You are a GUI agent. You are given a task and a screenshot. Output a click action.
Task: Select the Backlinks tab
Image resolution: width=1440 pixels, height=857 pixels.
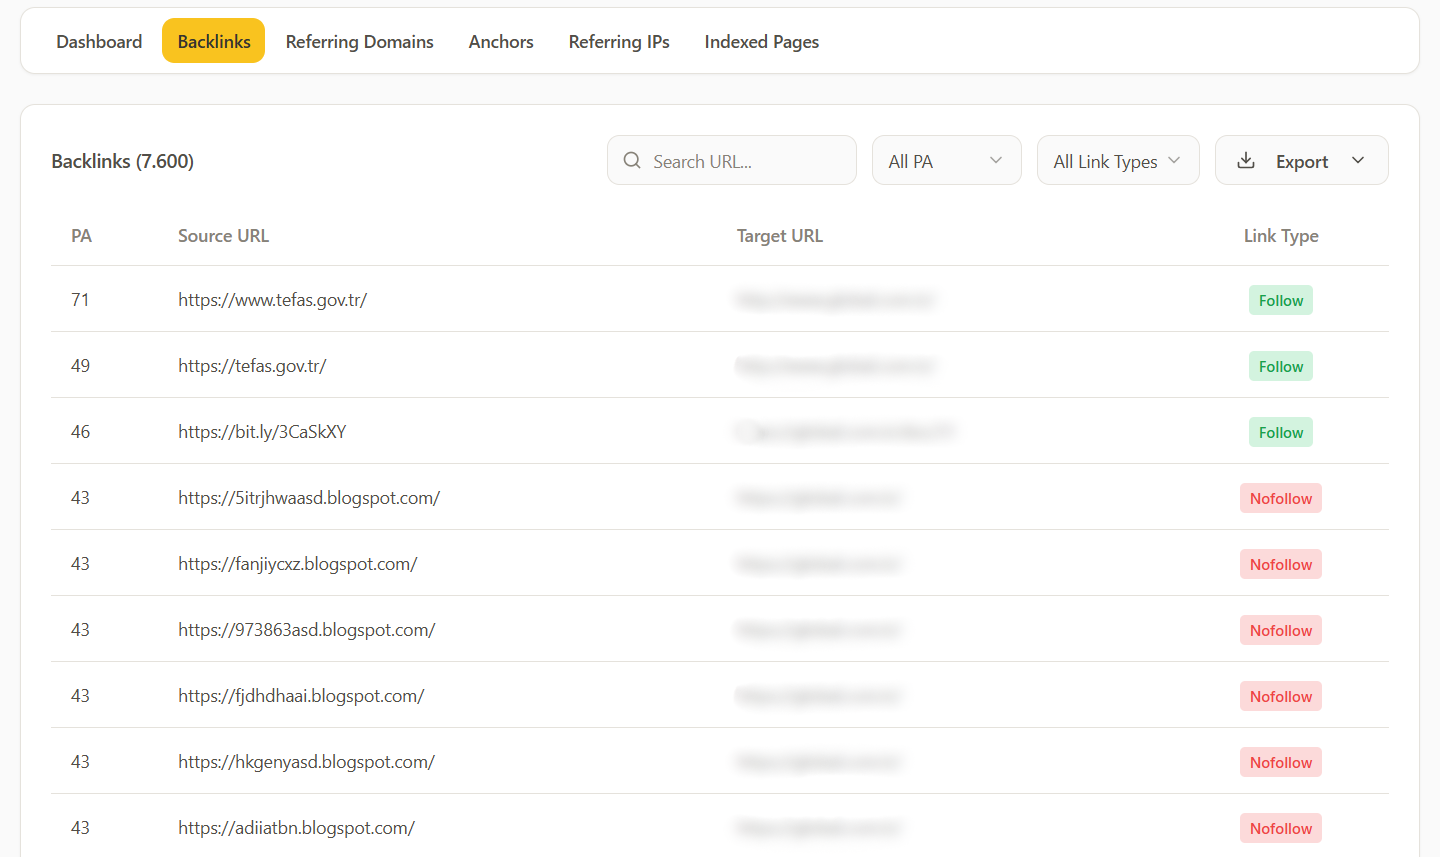(214, 42)
